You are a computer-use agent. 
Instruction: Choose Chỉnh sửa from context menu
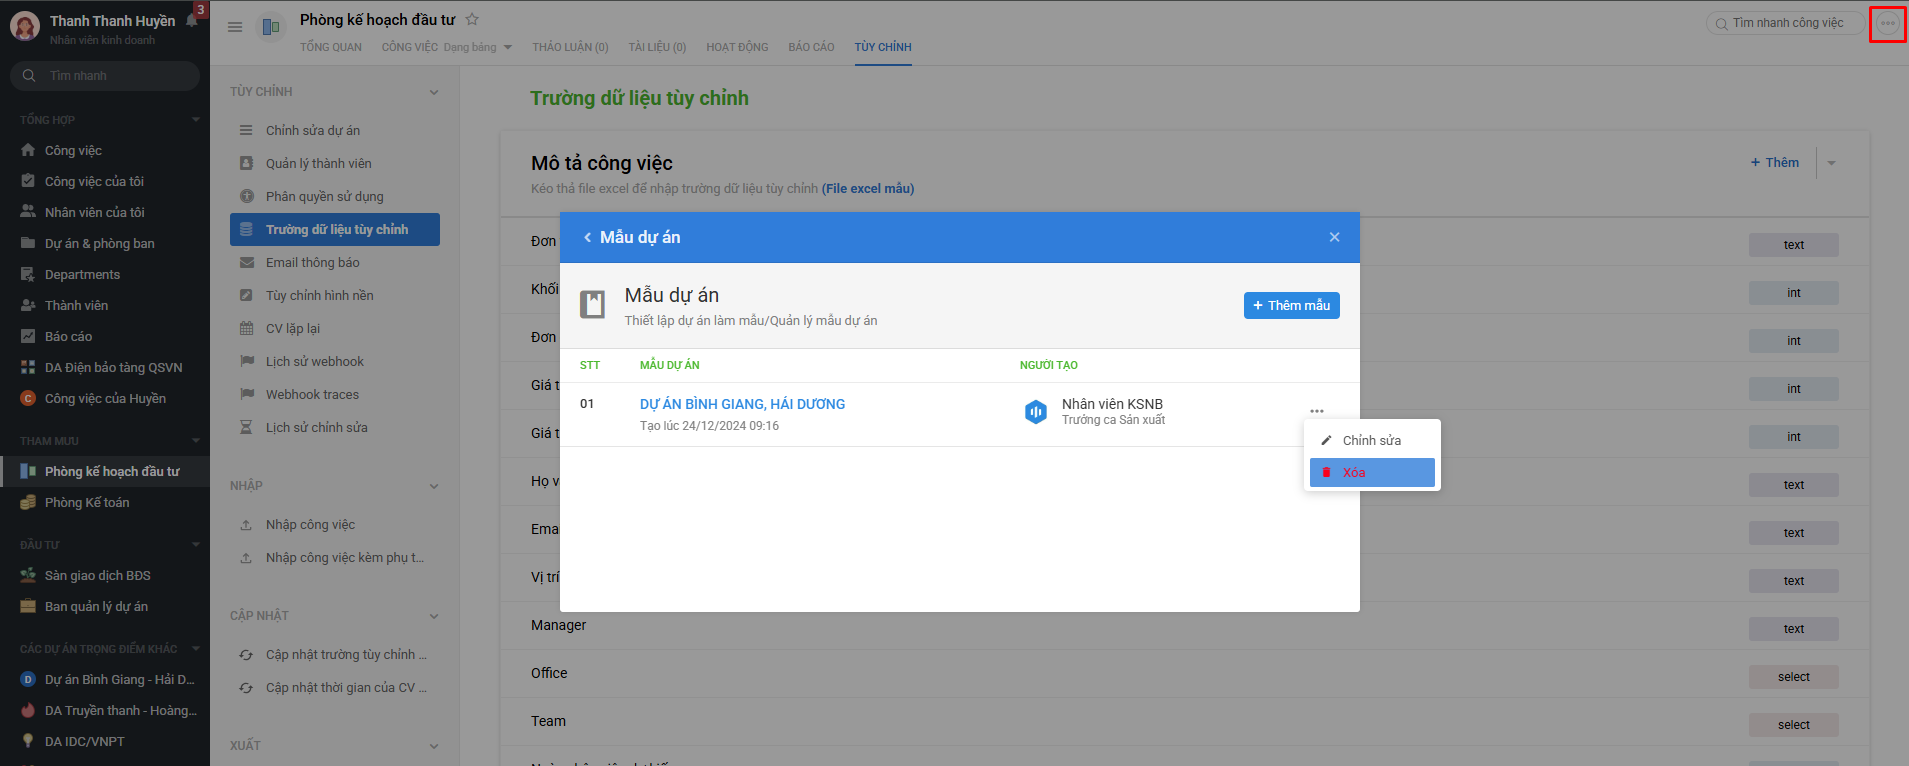[1372, 440]
